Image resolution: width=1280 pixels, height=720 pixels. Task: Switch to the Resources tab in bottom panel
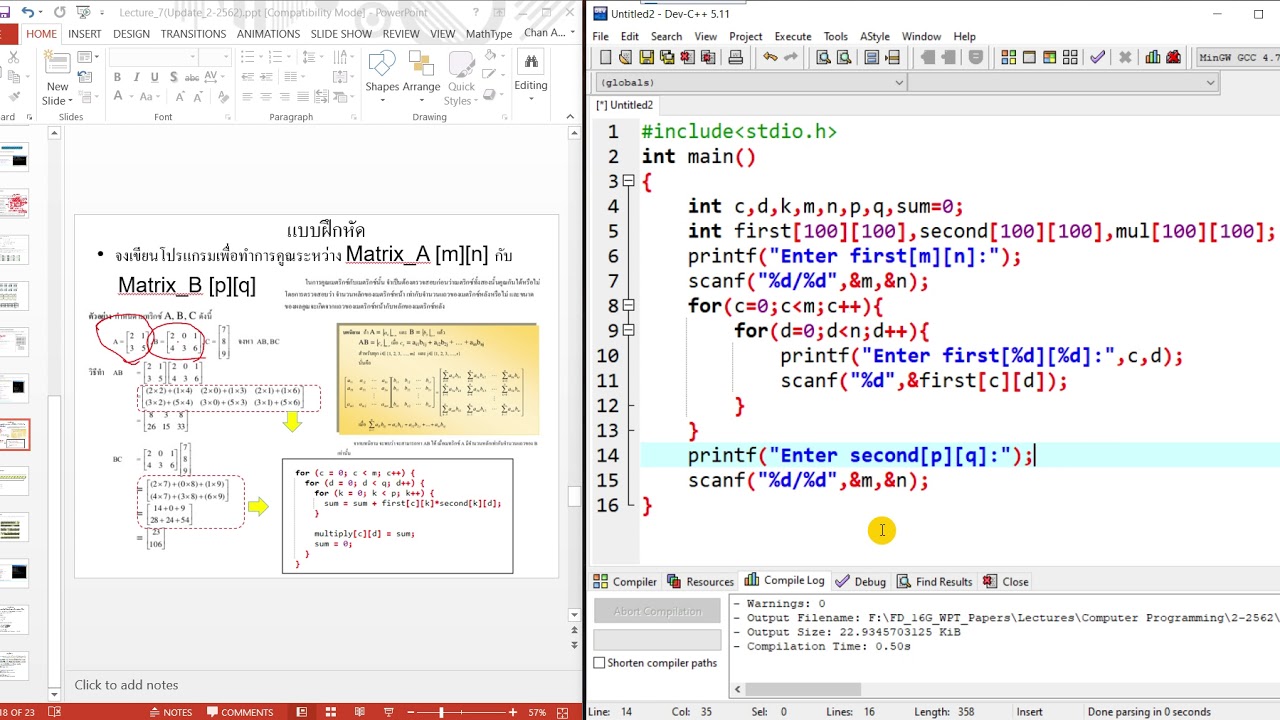click(x=701, y=581)
